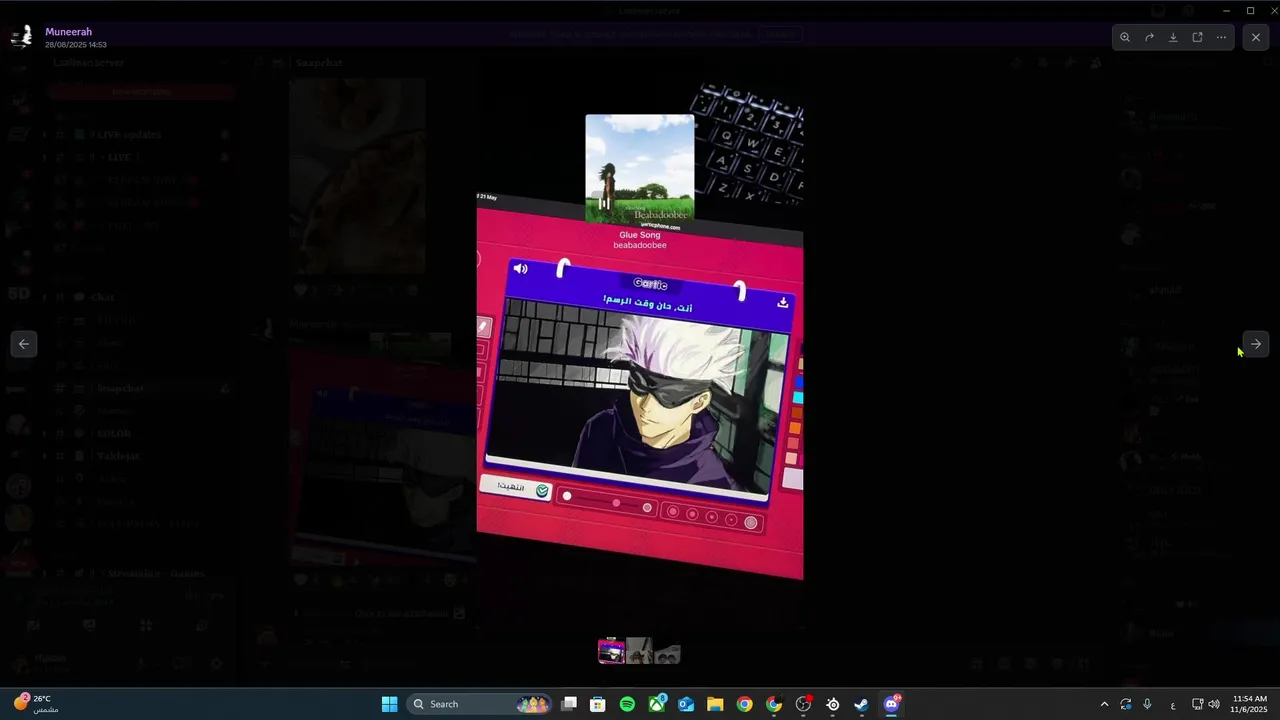Open Task View on the taskbar
Viewport: 1280px width, 720px height.
tap(569, 704)
